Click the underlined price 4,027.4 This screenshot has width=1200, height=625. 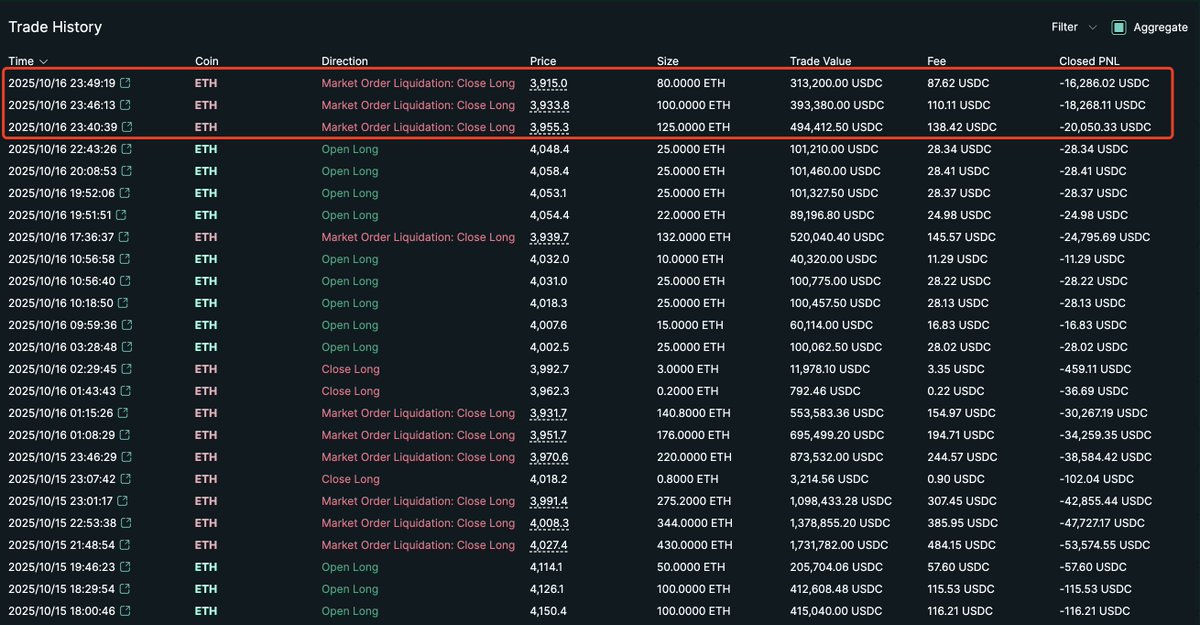[x=548, y=545]
